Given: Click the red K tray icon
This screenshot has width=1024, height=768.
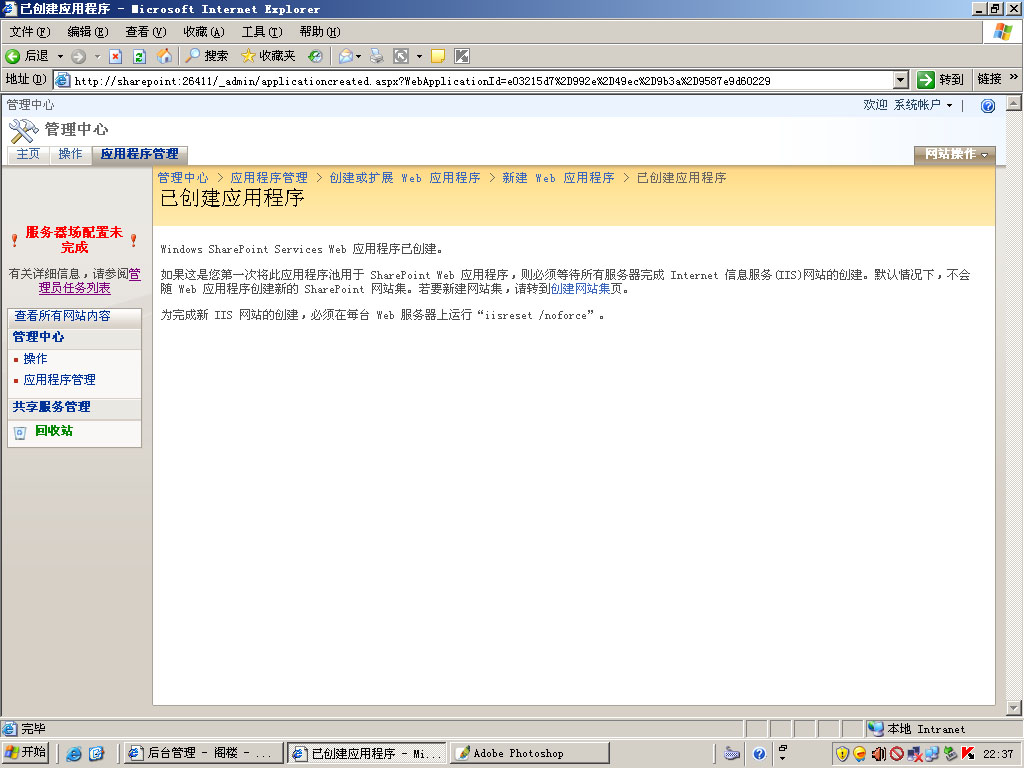Looking at the screenshot, I should 968,754.
